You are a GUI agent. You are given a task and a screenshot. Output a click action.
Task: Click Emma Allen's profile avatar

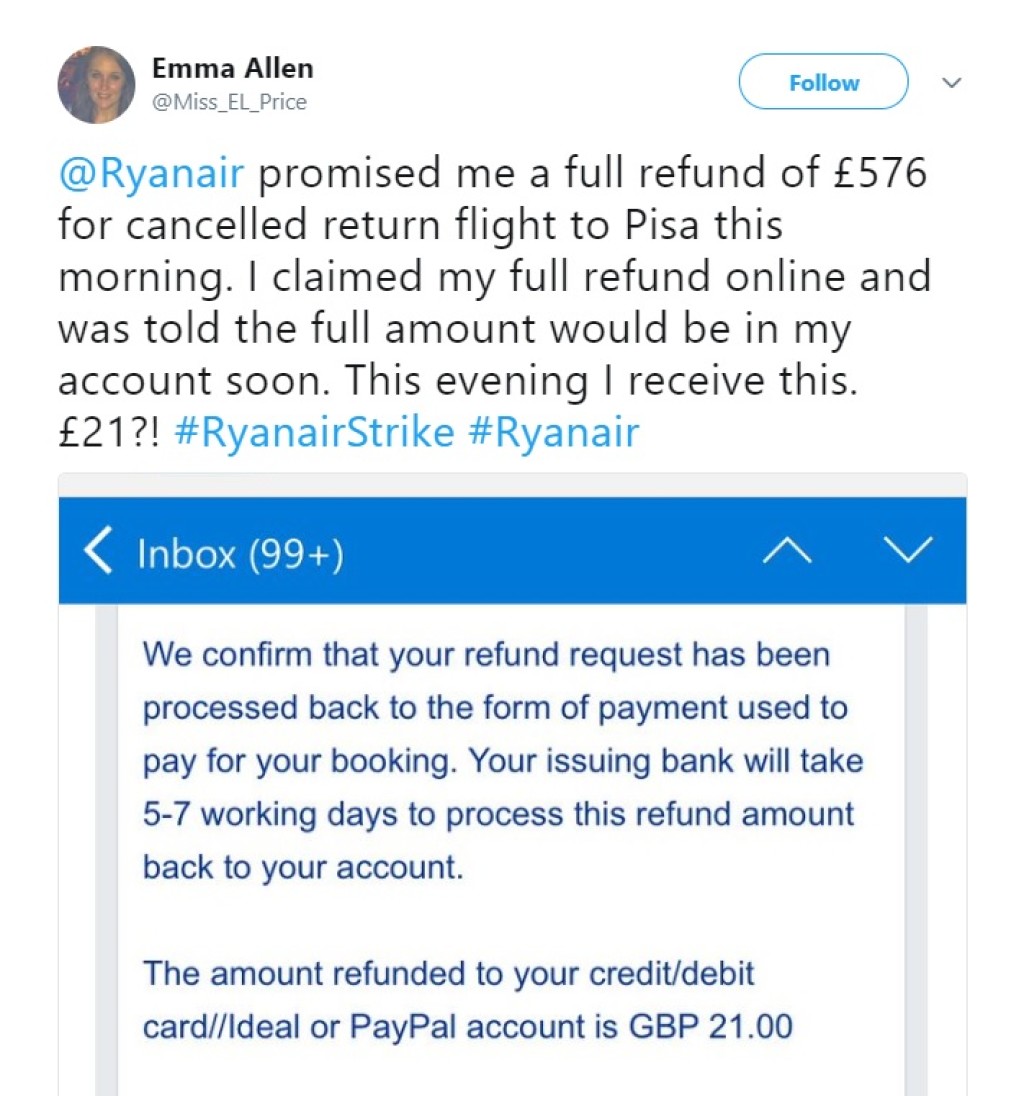tap(96, 85)
